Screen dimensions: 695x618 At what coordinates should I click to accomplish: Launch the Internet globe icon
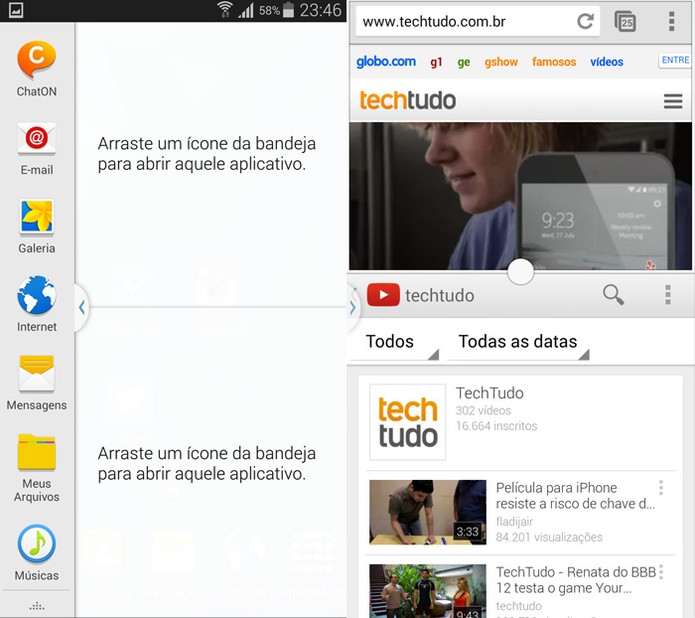(36, 294)
